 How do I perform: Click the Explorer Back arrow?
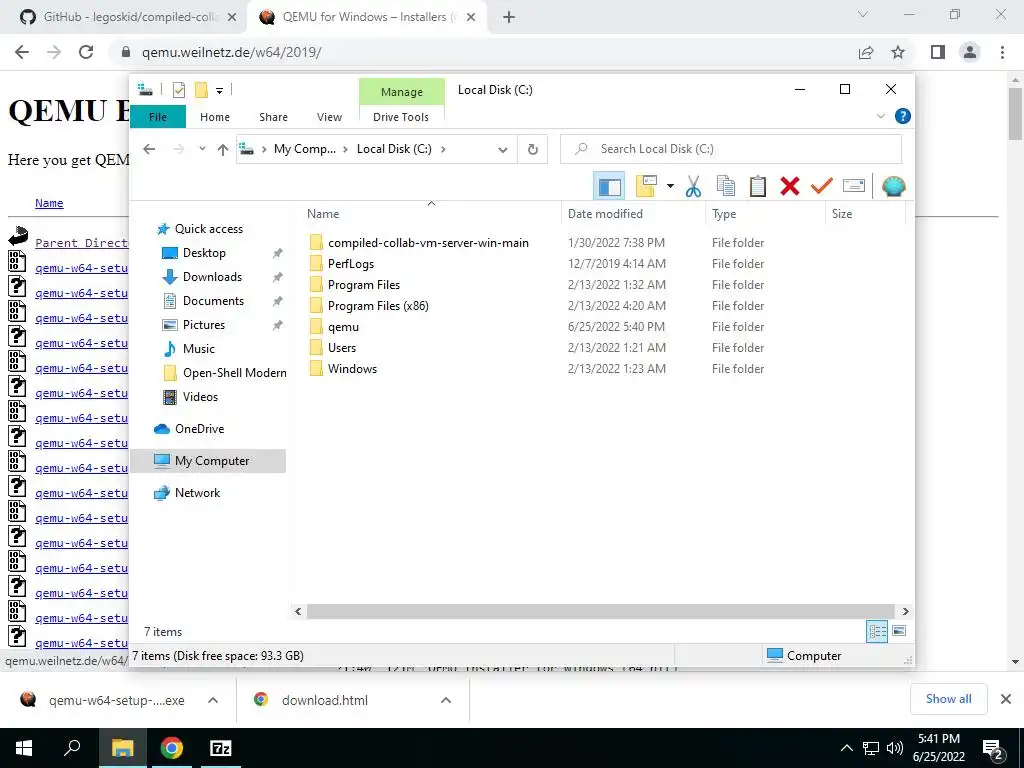pos(149,149)
